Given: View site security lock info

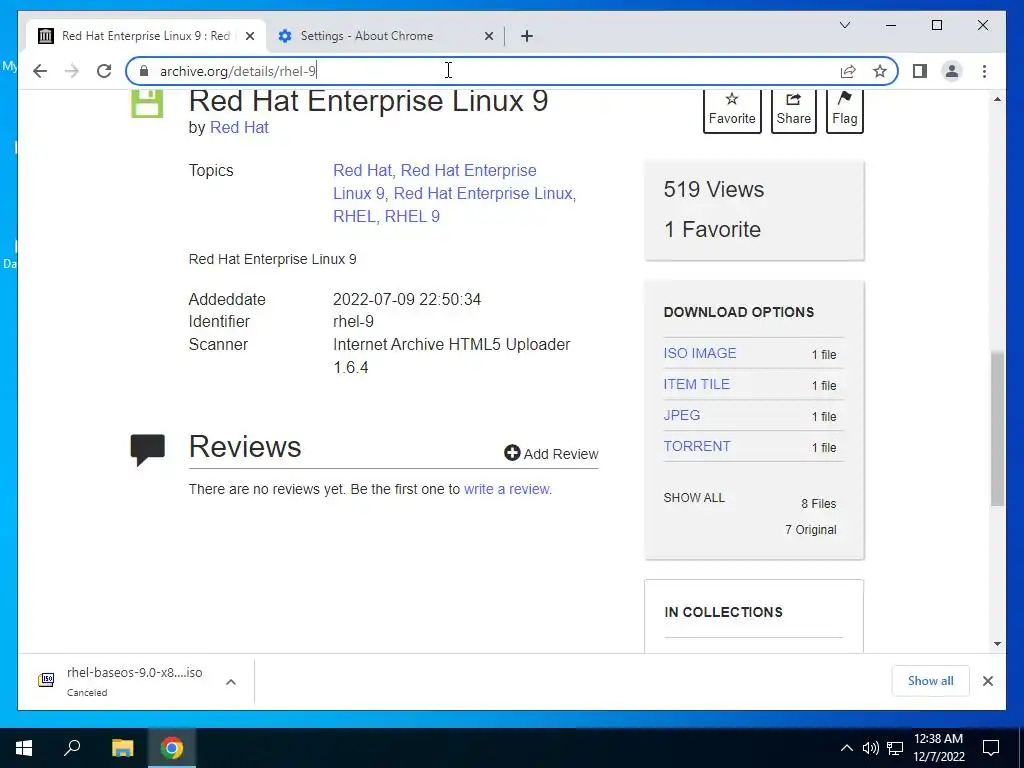Looking at the screenshot, I should coord(144,71).
